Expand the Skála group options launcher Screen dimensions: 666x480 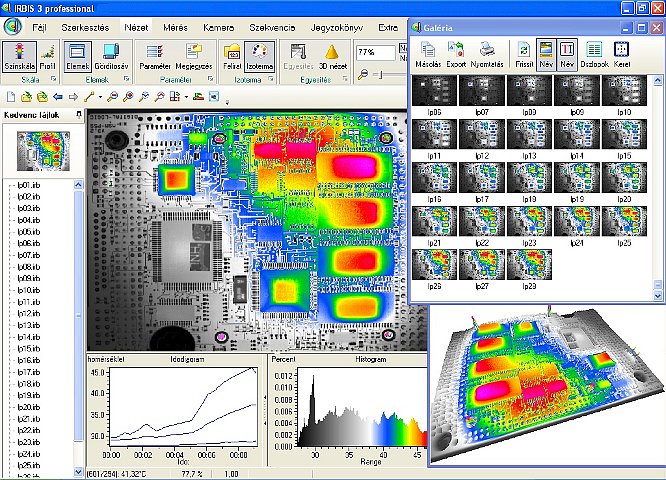click(54, 79)
